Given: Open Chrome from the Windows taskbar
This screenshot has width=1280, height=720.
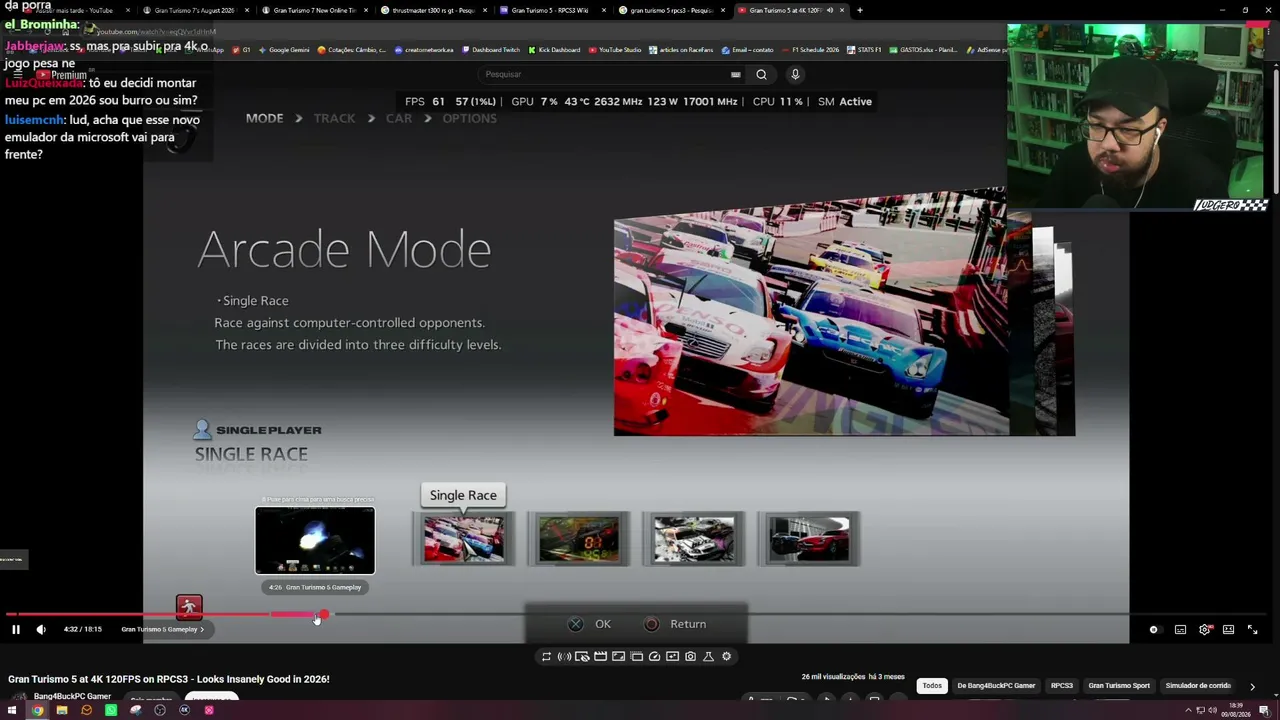Looking at the screenshot, I should 37,710.
